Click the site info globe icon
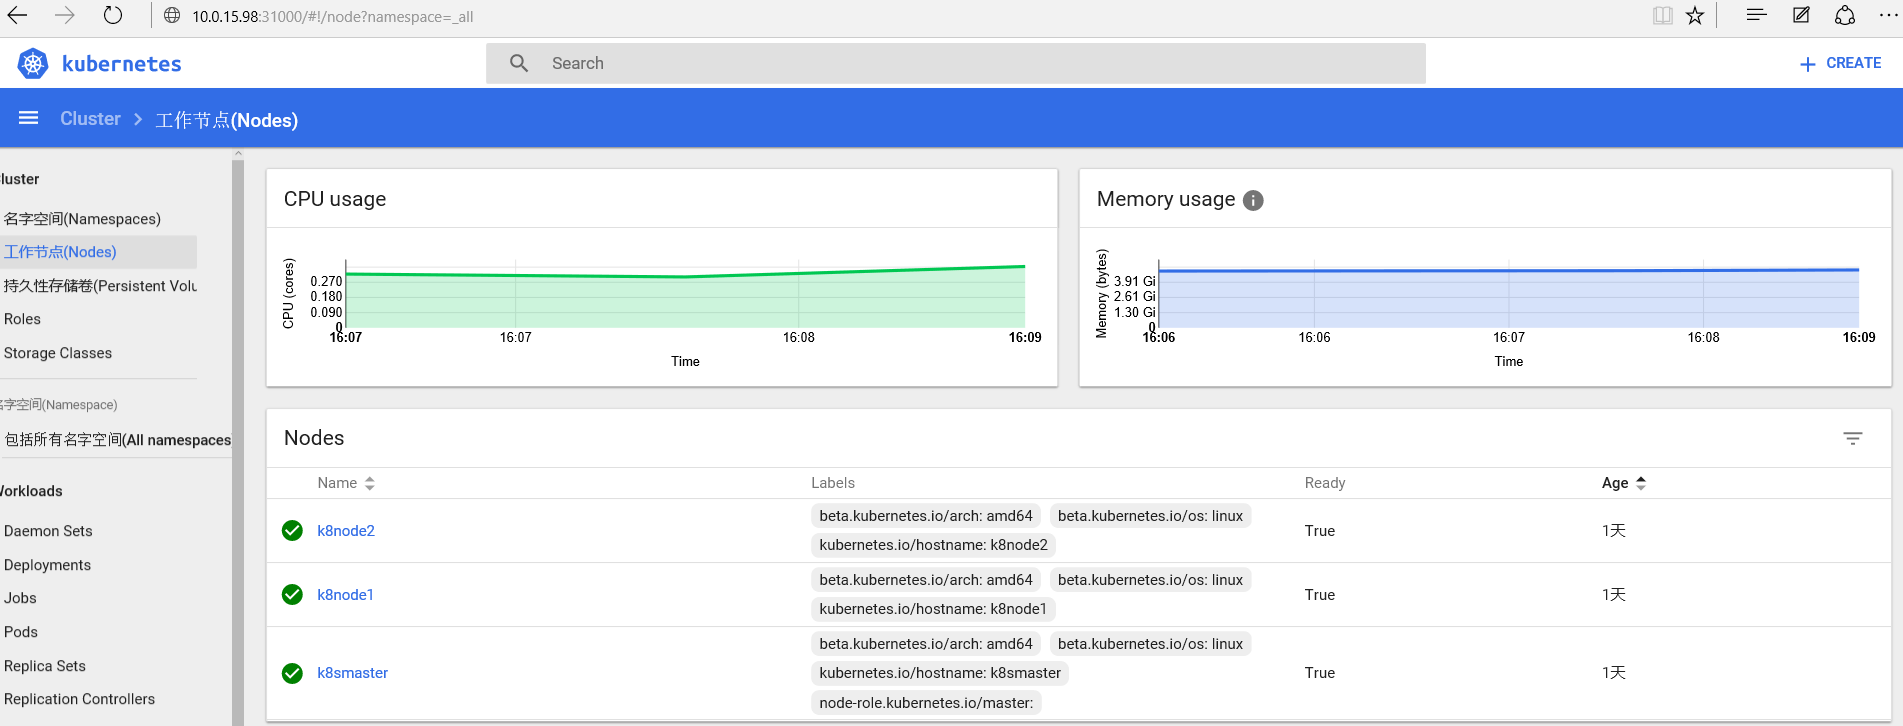Viewport: 1903px width, 726px height. click(172, 16)
